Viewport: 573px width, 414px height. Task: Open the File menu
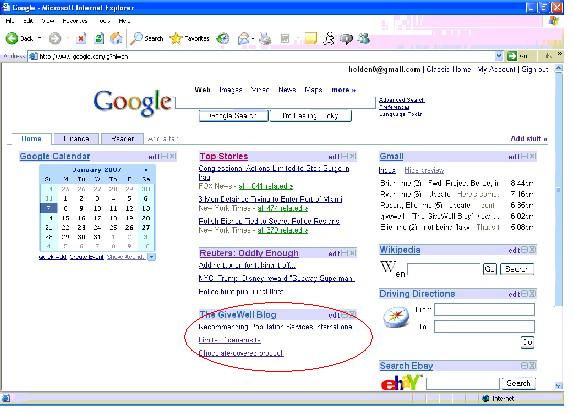(10, 21)
